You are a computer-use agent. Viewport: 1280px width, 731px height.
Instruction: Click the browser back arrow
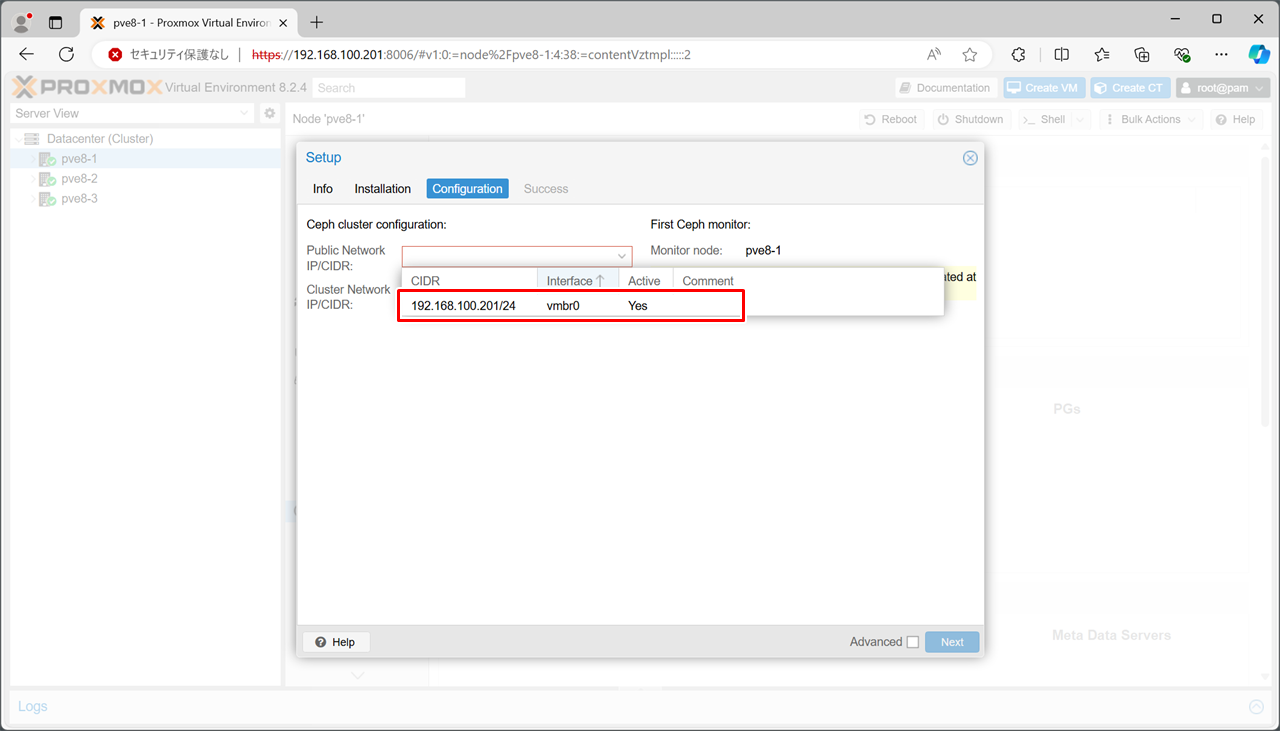[27, 55]
